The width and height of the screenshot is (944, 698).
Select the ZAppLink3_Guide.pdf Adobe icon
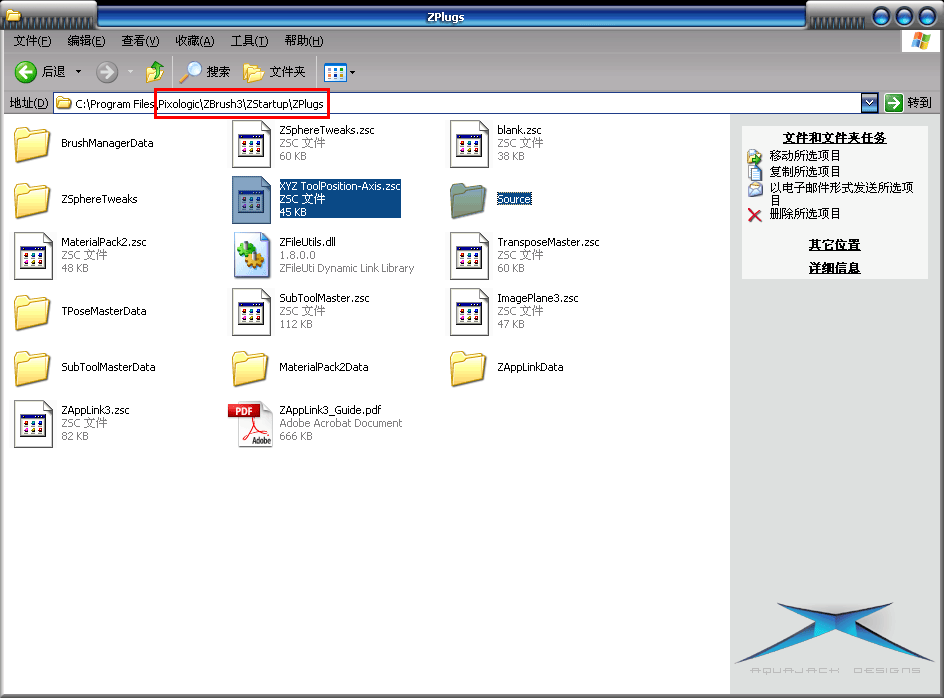tap(251, 424)
